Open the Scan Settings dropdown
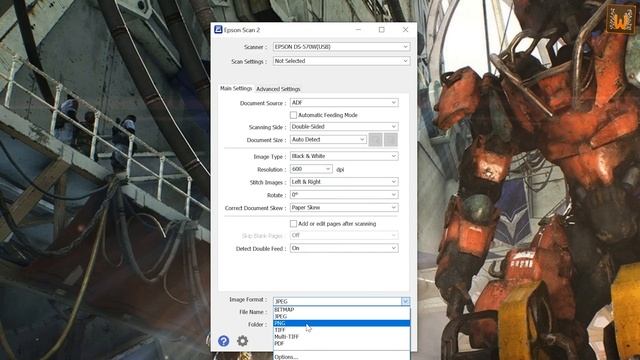 [341, 61]
